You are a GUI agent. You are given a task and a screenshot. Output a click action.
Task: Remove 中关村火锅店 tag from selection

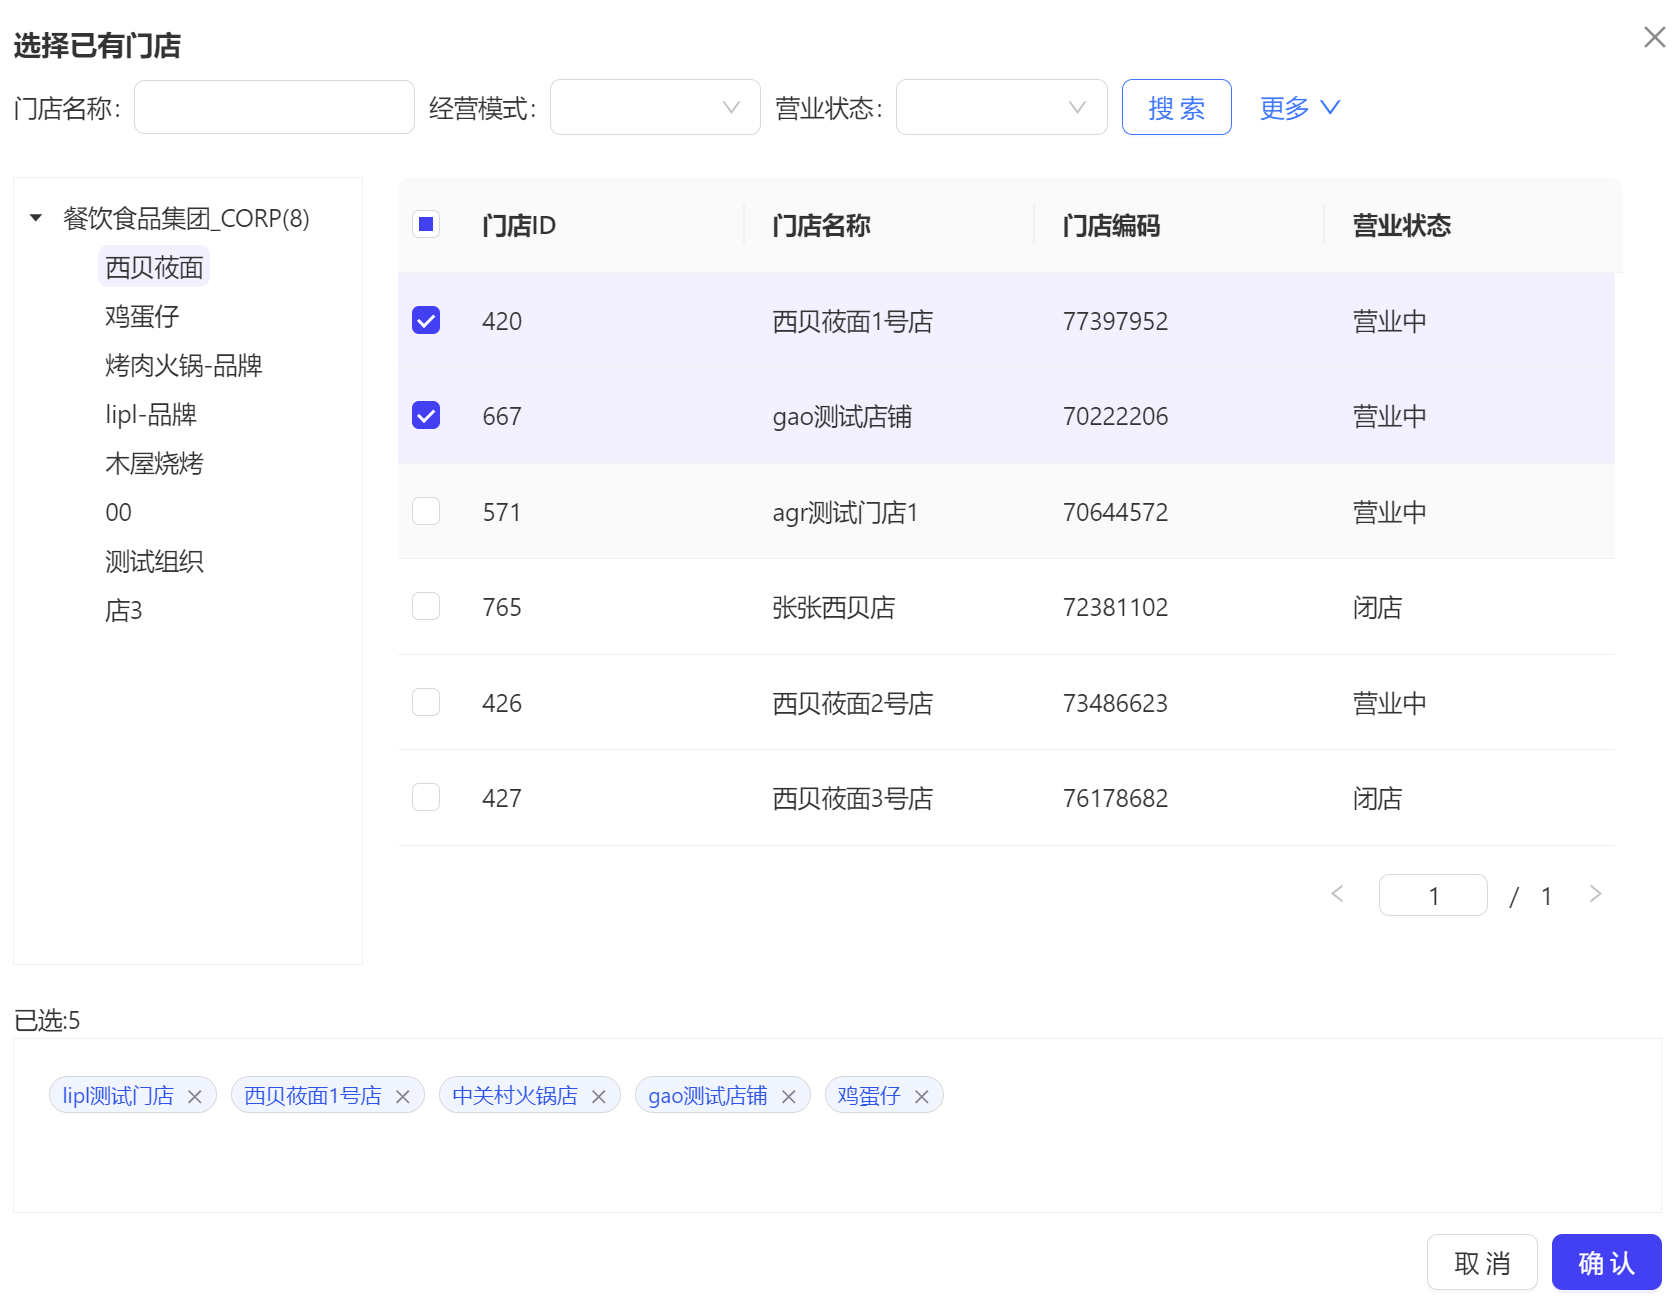click(599, 1097)
